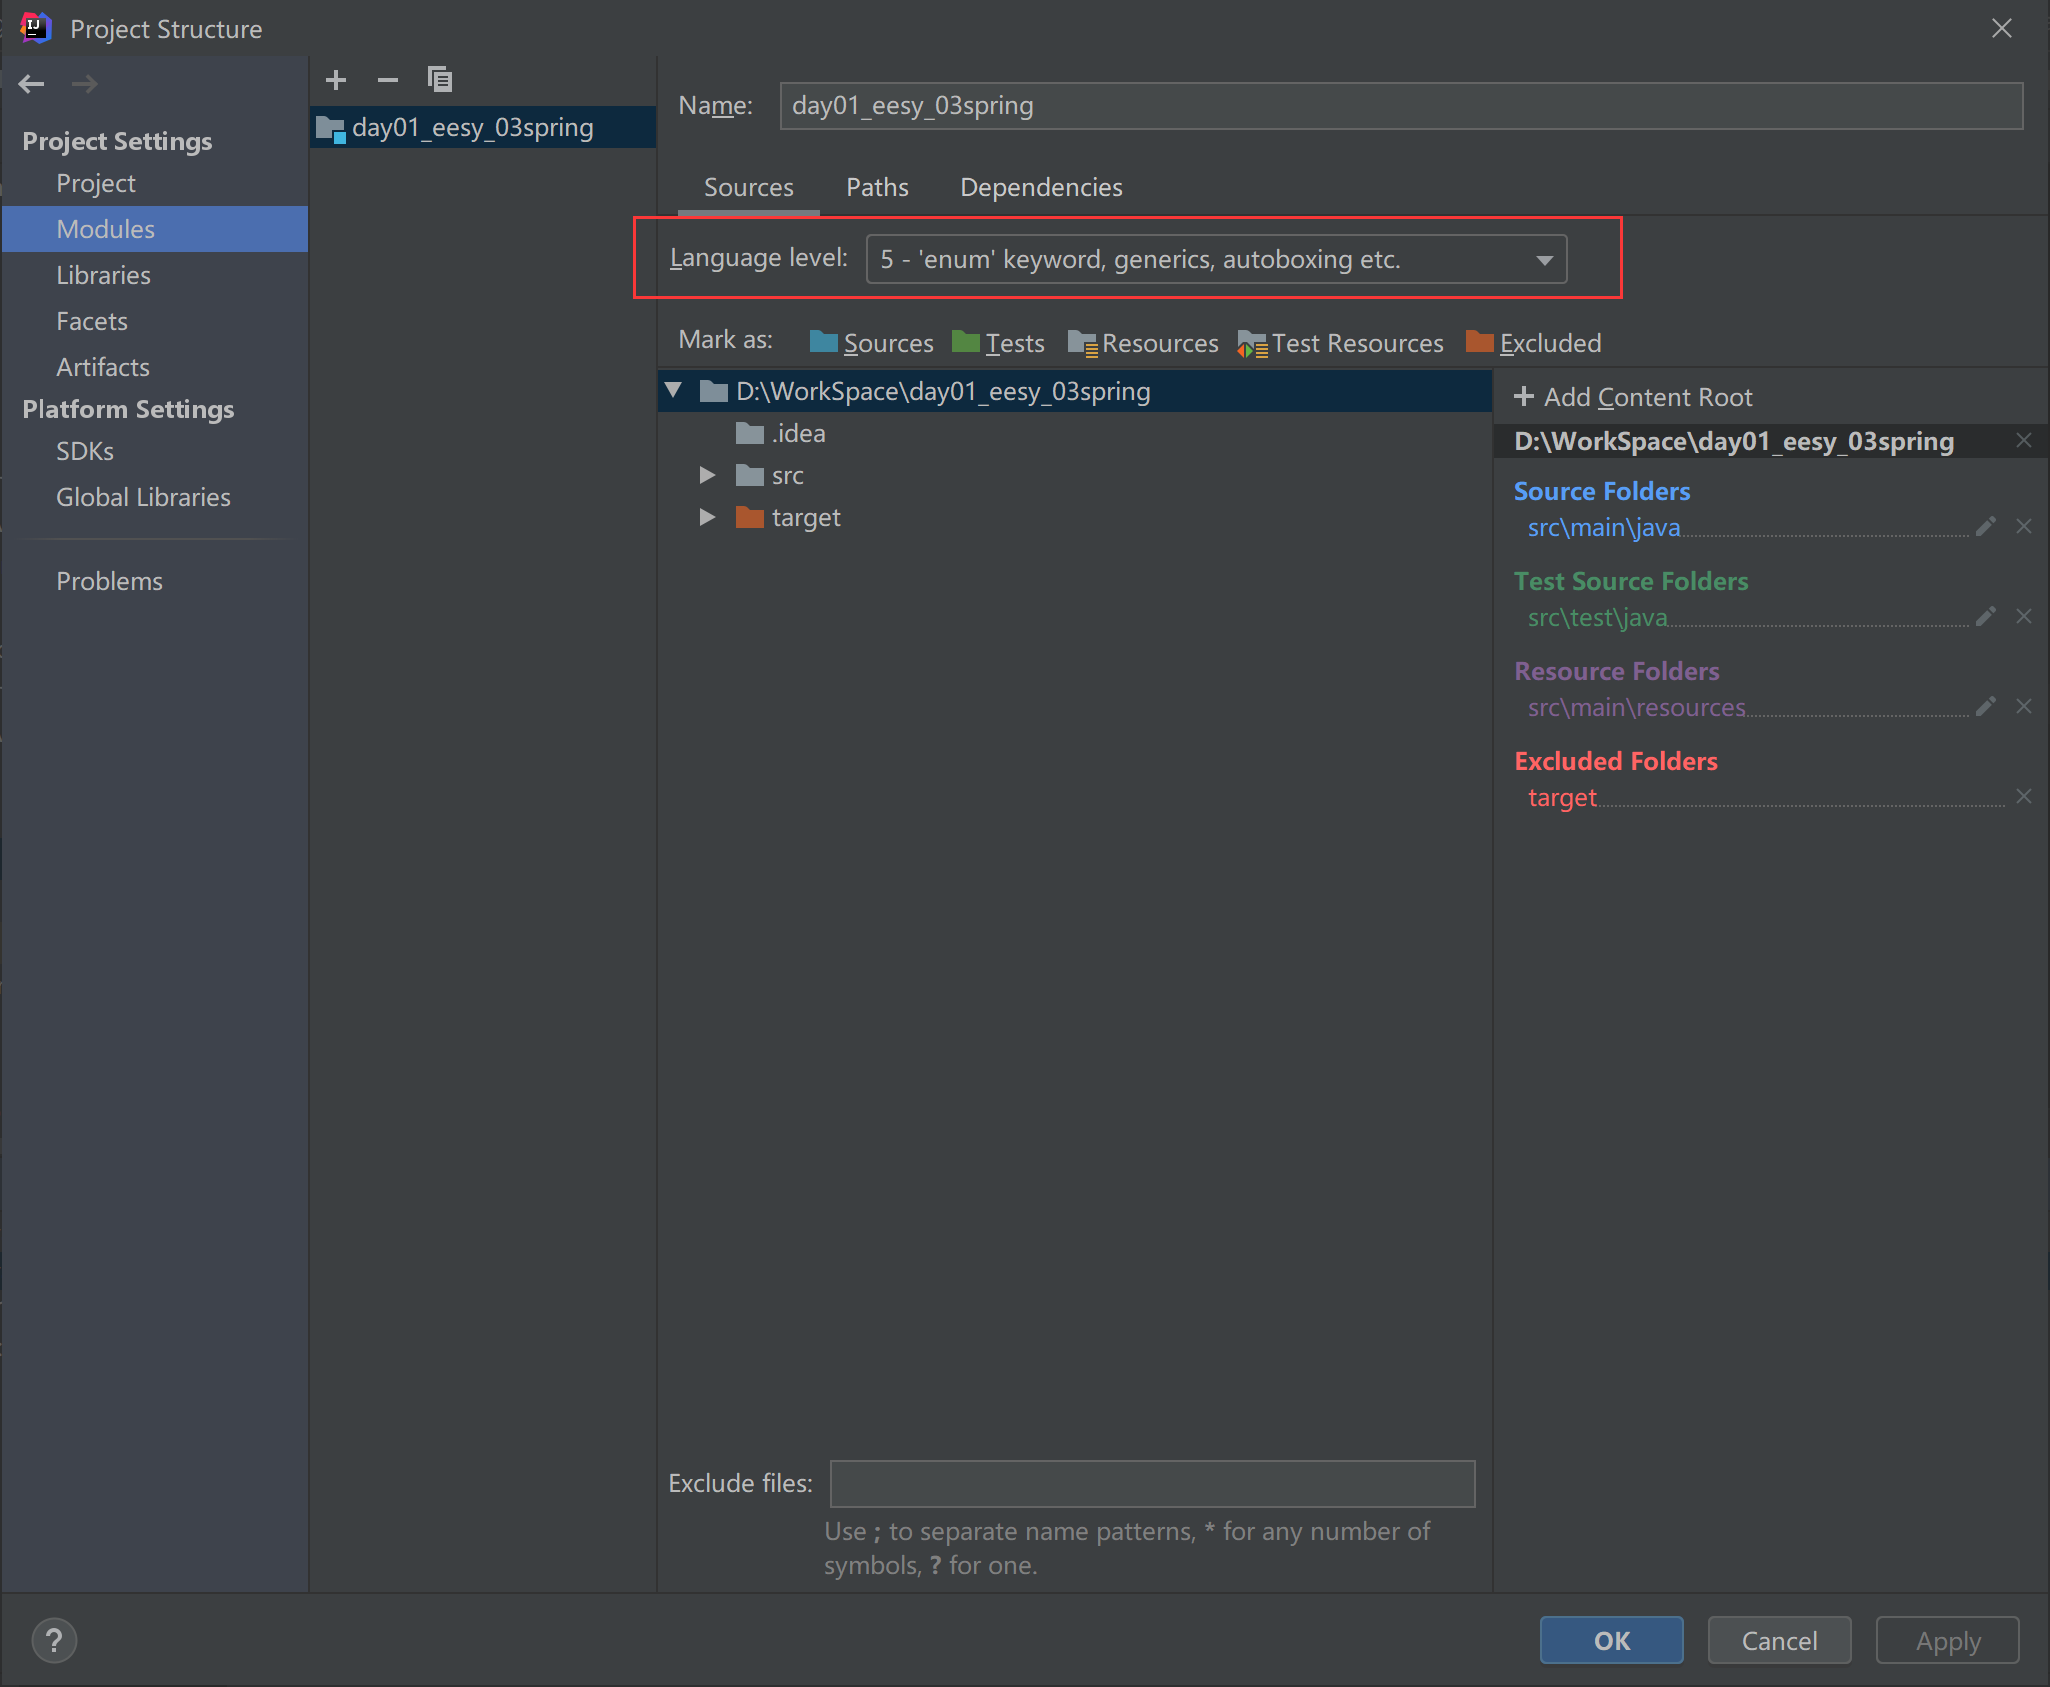Edit src\main\resources folder properties
The height and width of the screenshot is (1687, 2050).
1986,706
